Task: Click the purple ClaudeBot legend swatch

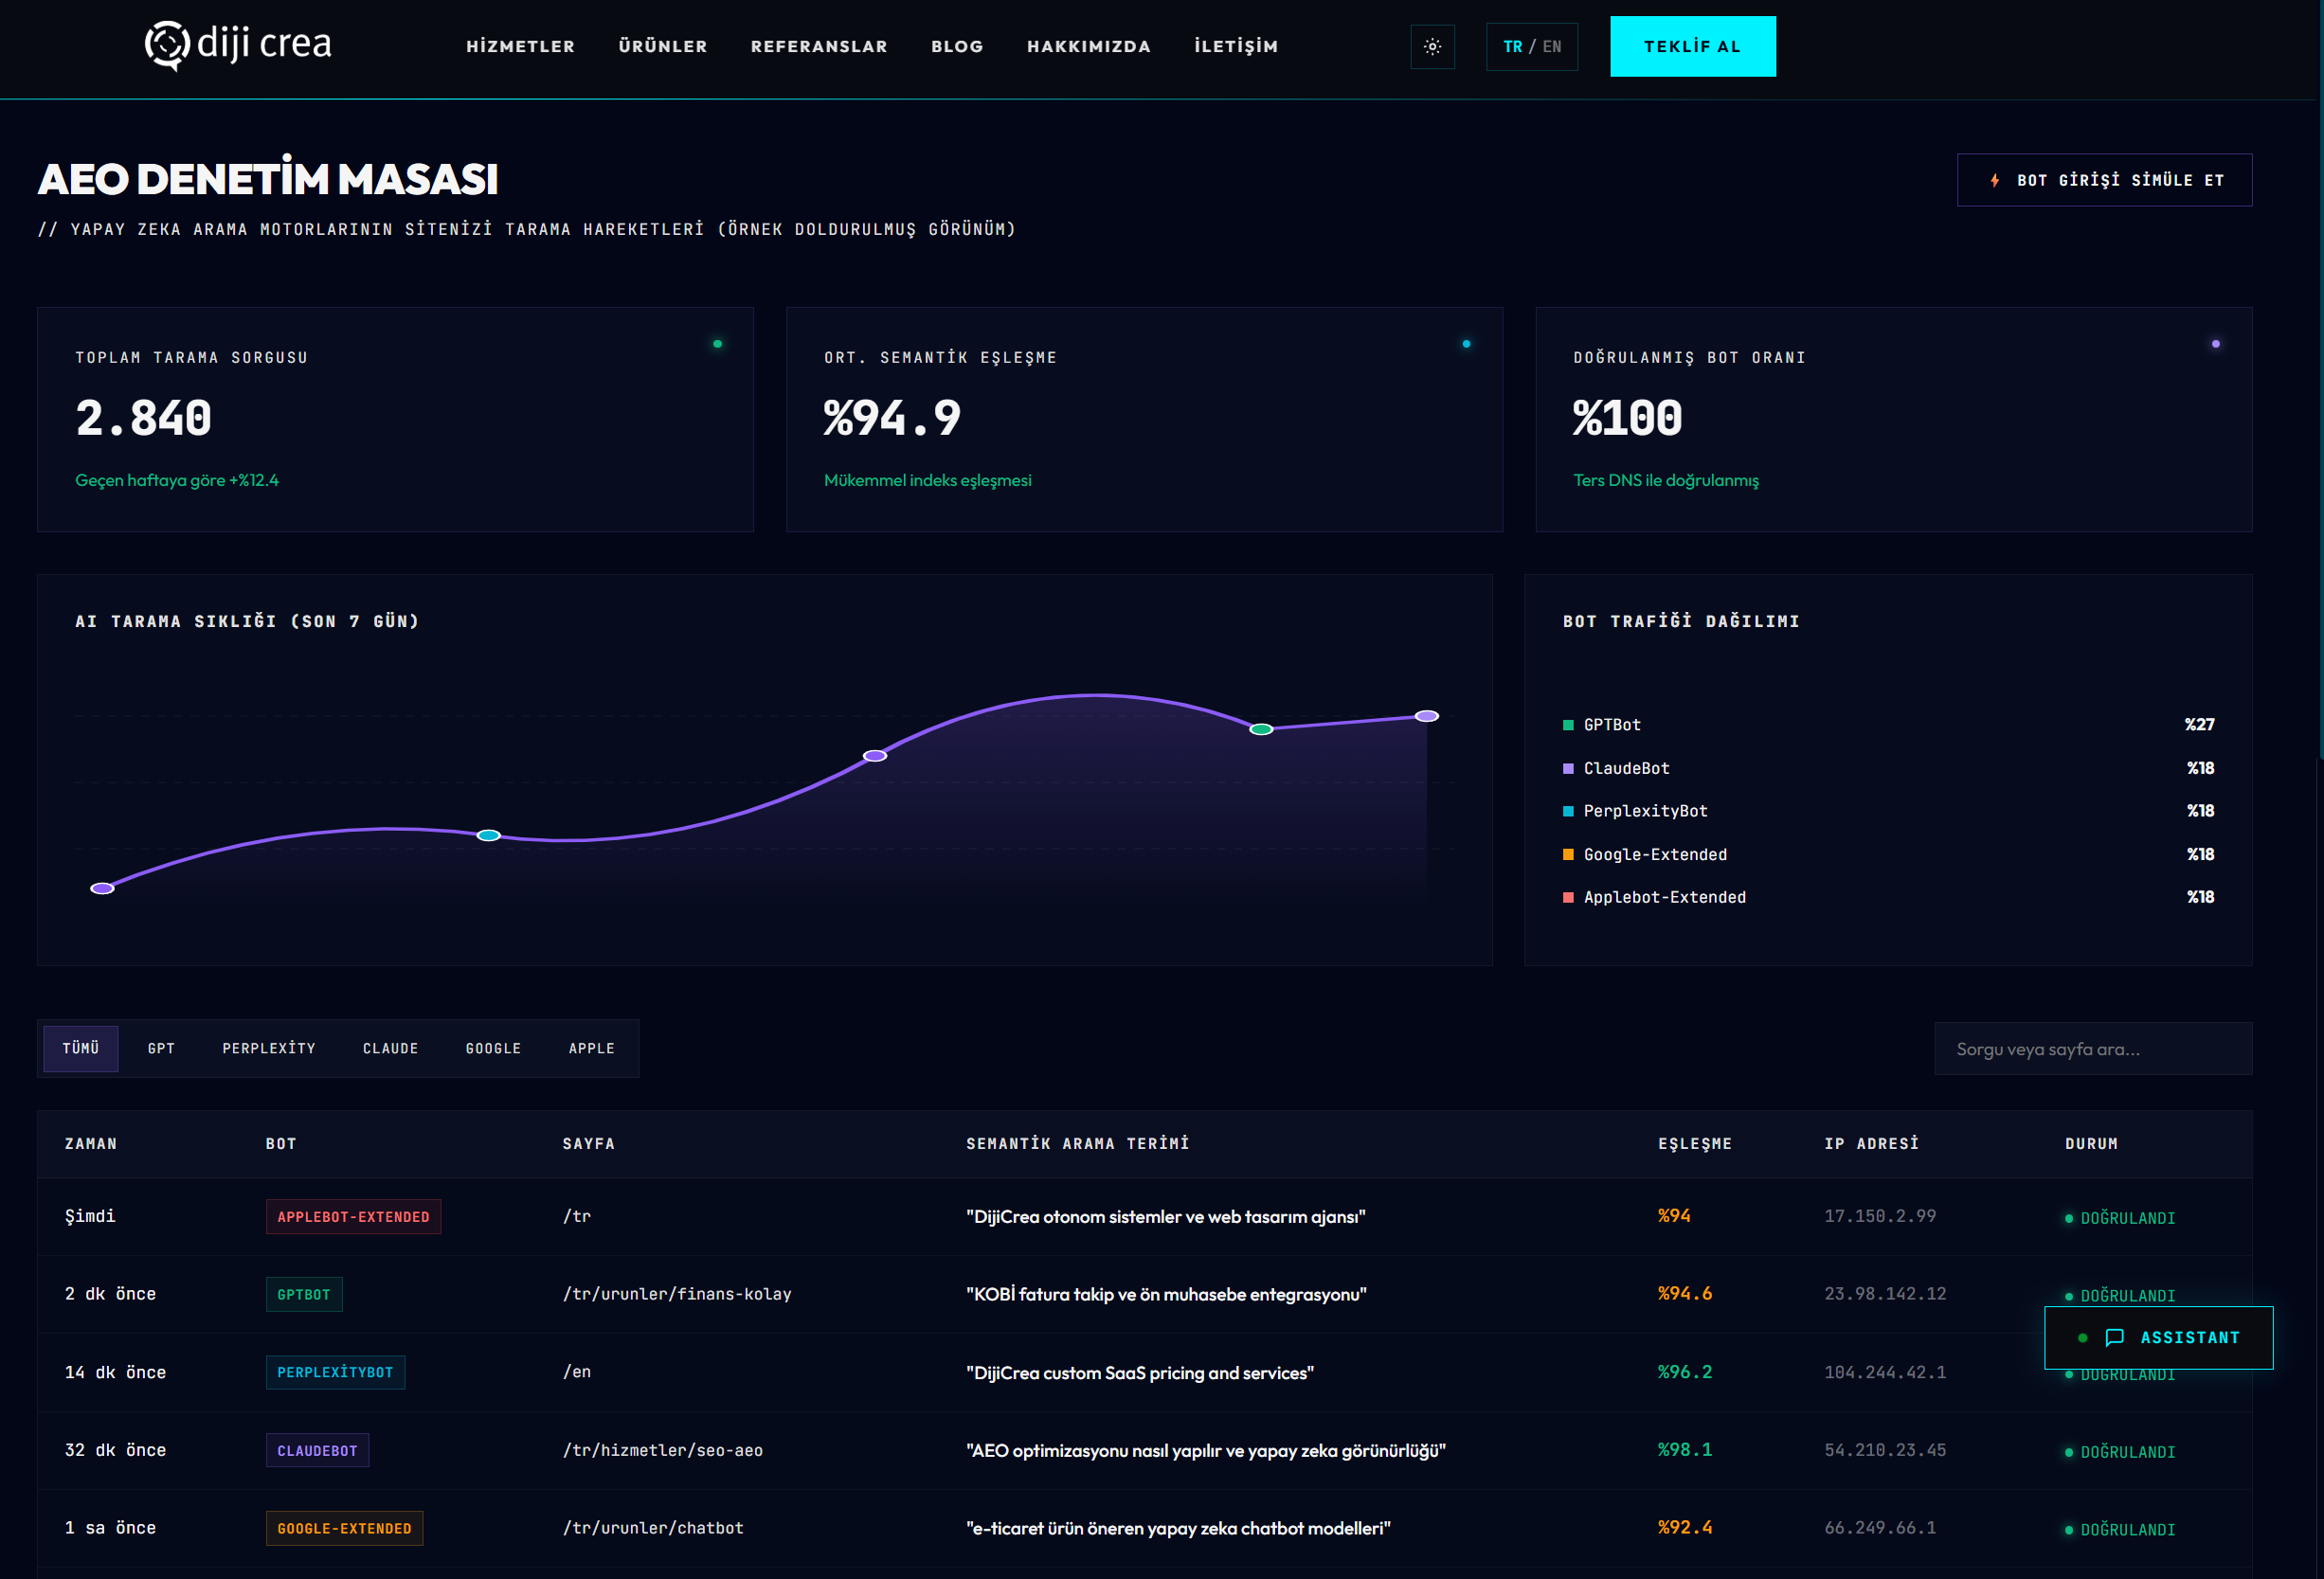Action: pos(1567,768)
